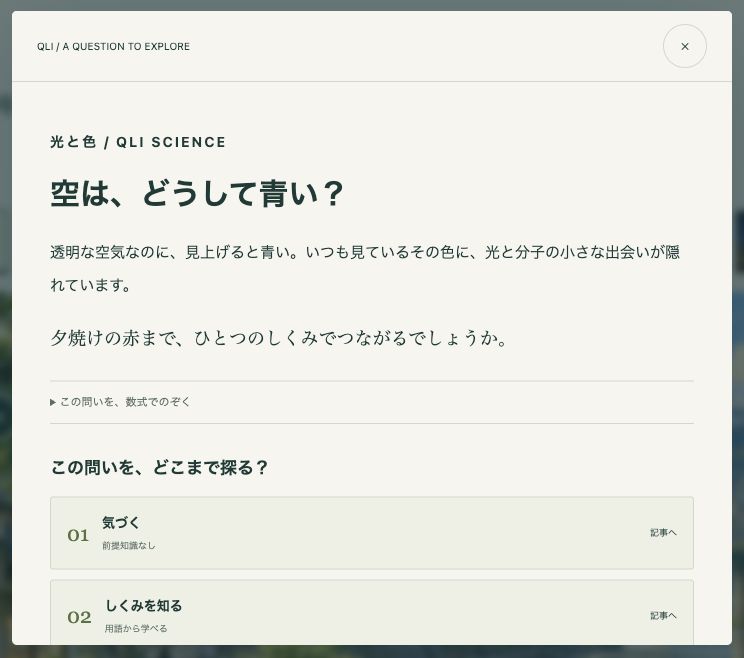The height and width of the screenshot is (658, 744).
Task: Click the sentence '夕焼けの赤まで、ひとつのしくみでつながるでしょうか。'
Action: [x=279, y=338]
